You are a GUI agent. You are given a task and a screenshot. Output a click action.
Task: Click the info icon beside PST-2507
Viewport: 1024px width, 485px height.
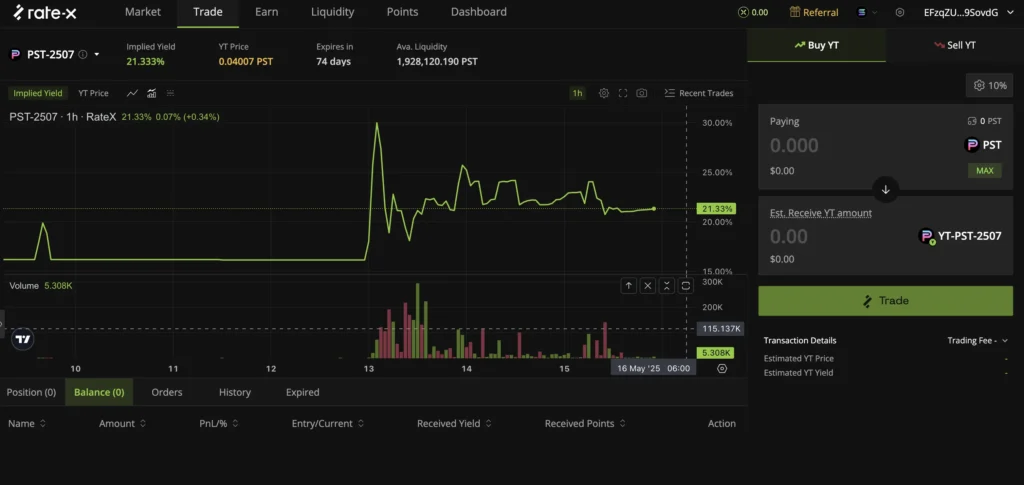point(83,54)
